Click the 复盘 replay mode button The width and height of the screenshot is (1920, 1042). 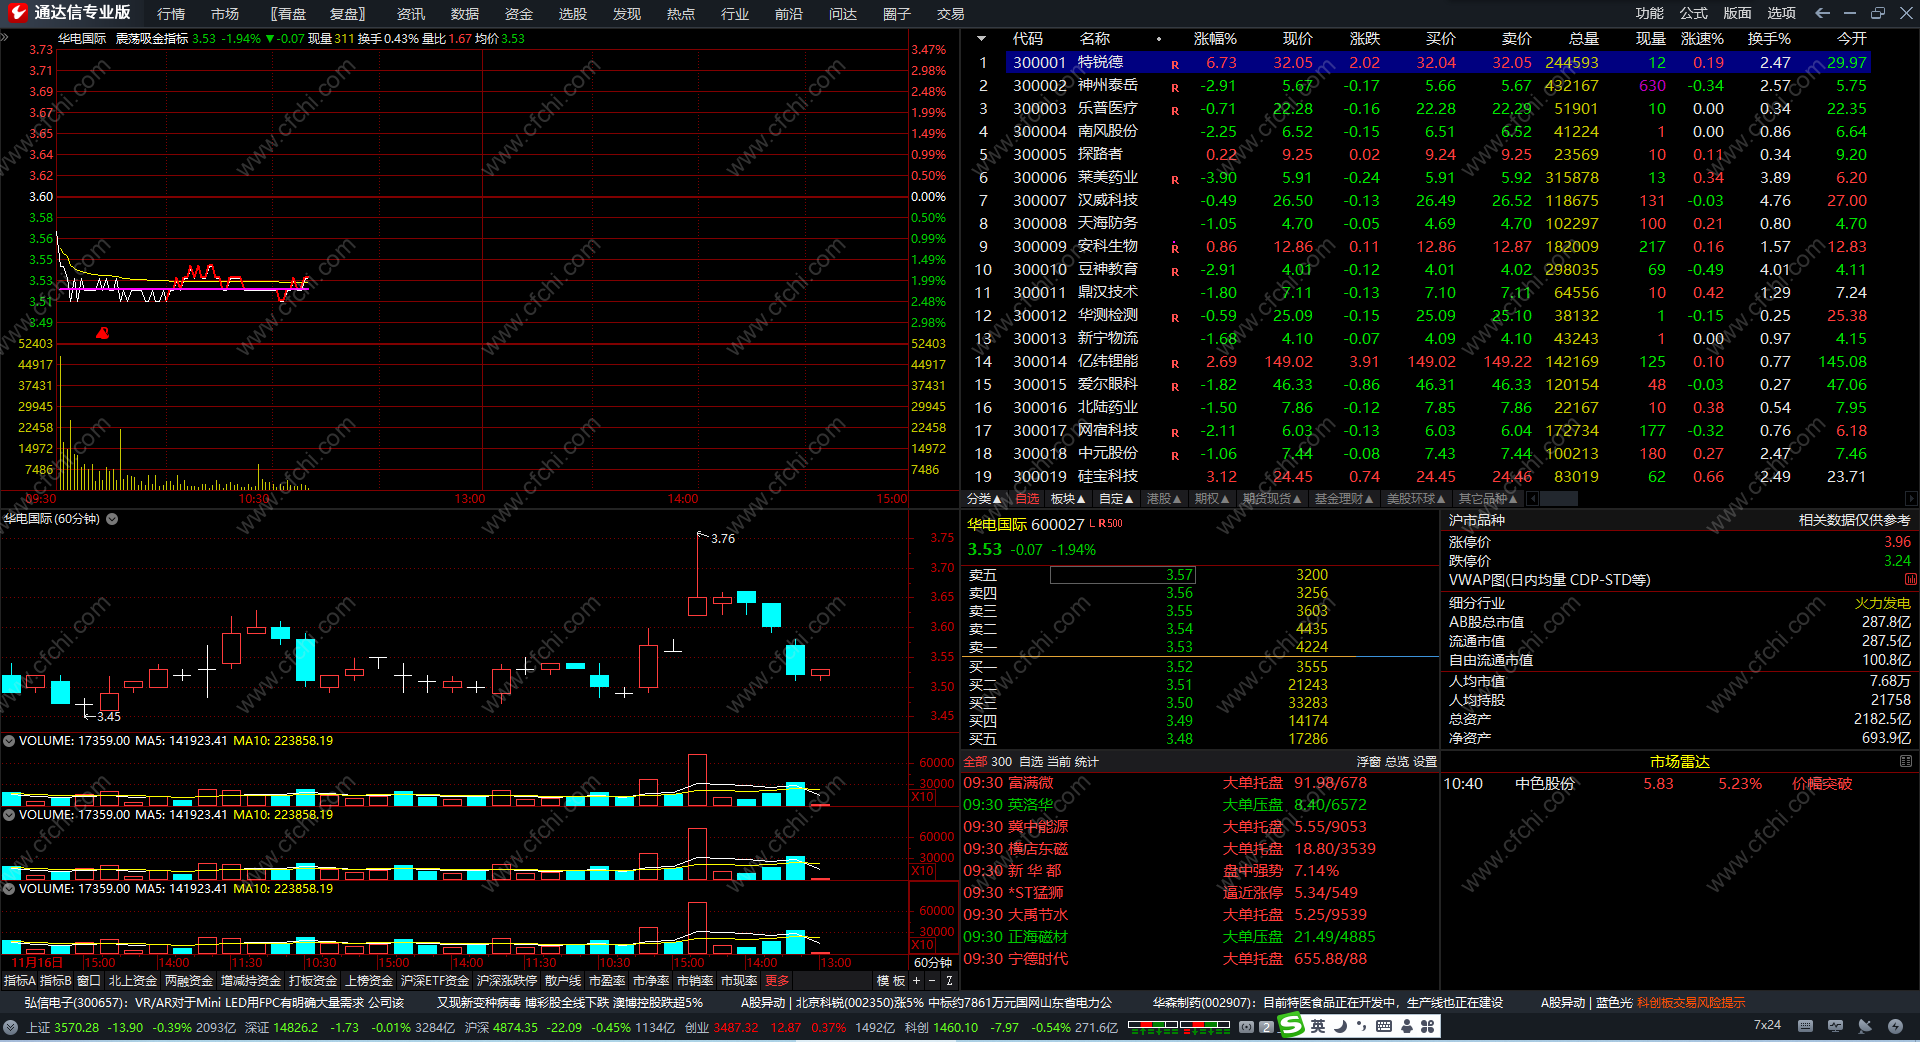pos(348,14)
